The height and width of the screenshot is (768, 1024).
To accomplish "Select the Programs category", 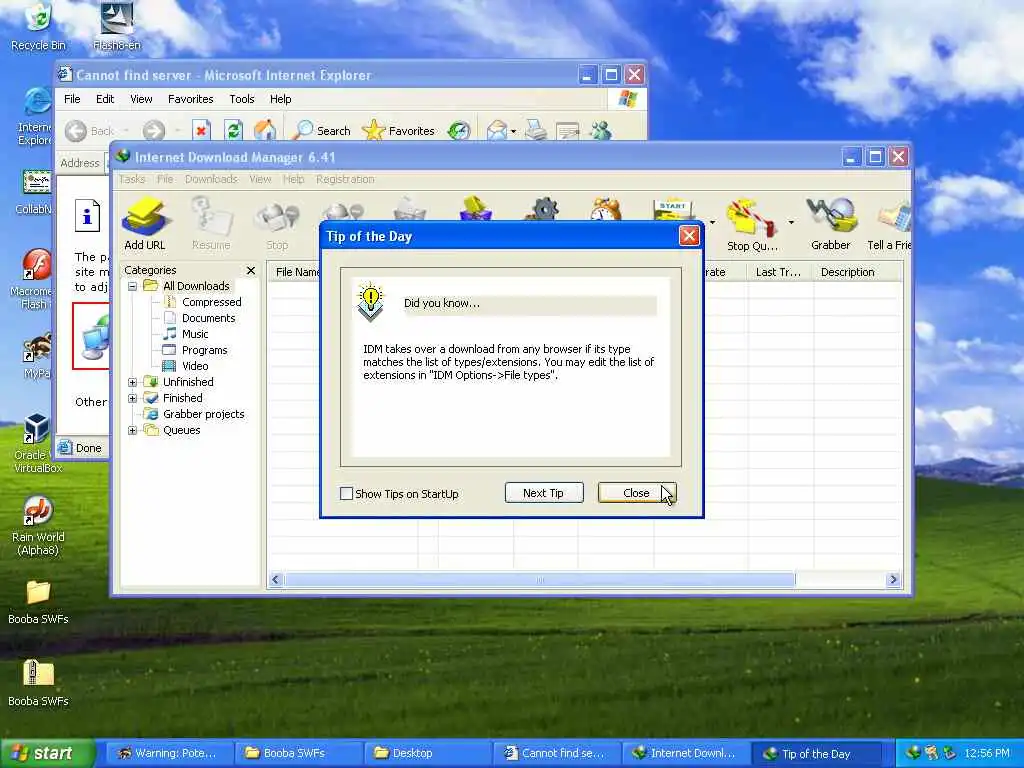I will [204, 350].
